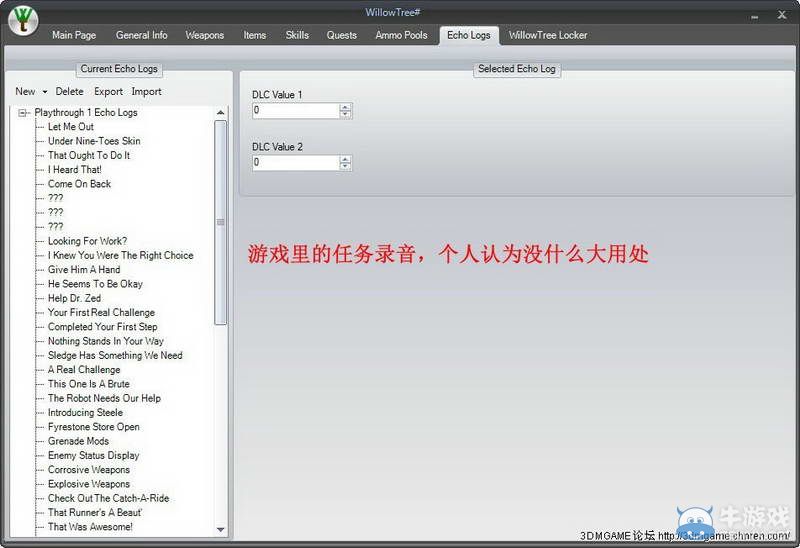Select 'Nothing Stands In Your Way' entry
Viewport: 800px width, 548px height.
106,341
